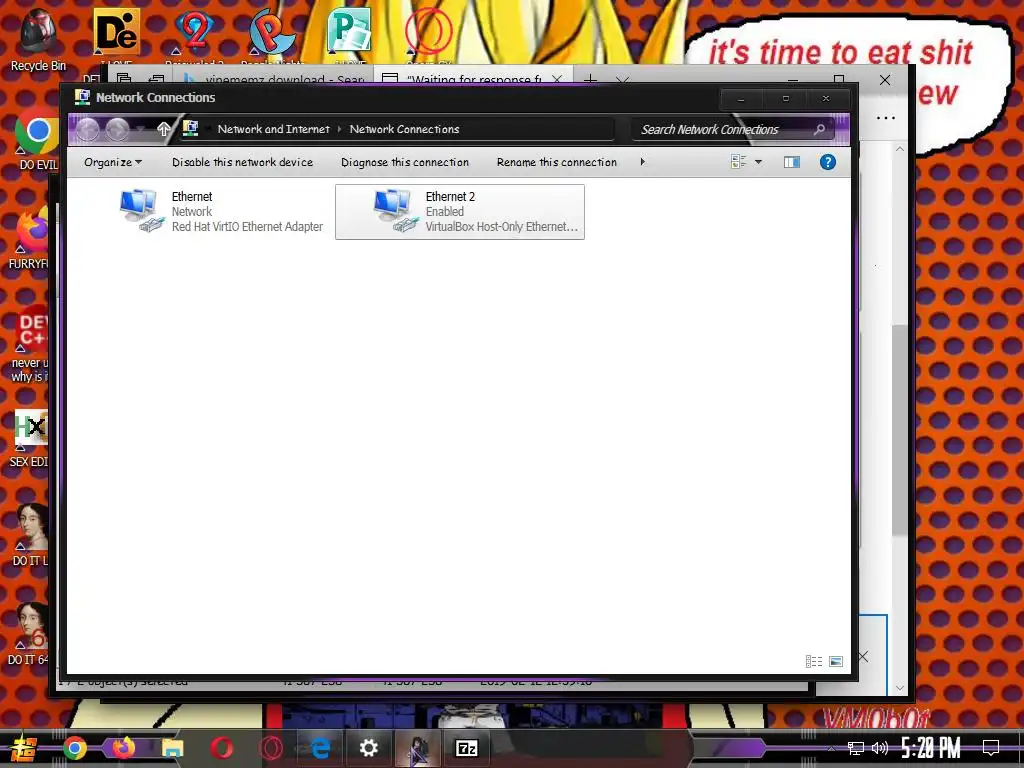This screenshot has width=1024, height=768.
Task: Click the volume tray icon
Action: [x=880, y=748]
